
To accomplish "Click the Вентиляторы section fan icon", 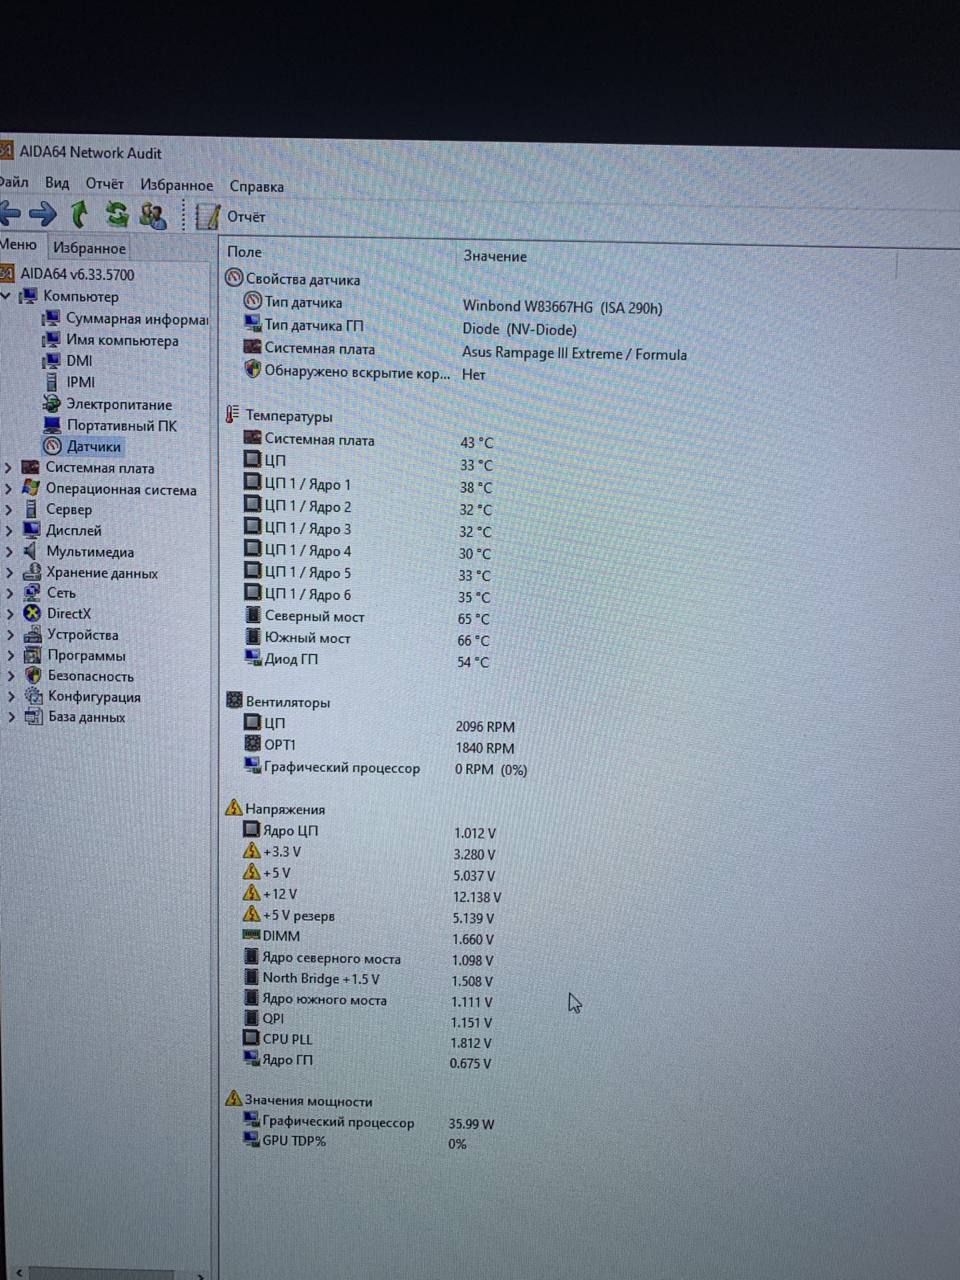I will pos(234,700).
